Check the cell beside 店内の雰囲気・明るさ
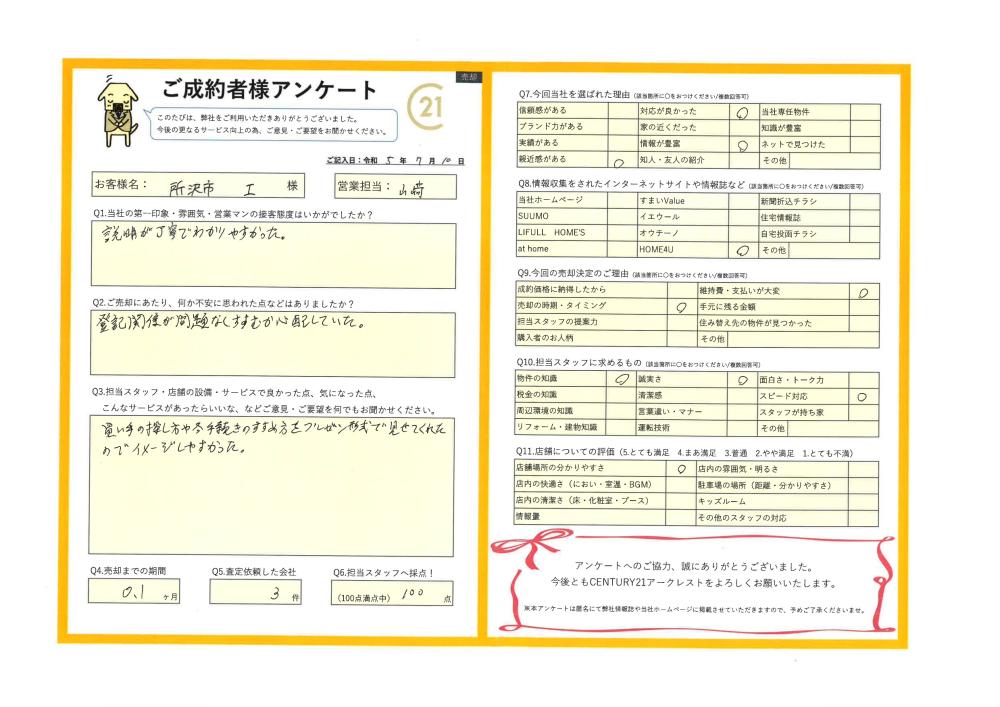 click(864, 470)
